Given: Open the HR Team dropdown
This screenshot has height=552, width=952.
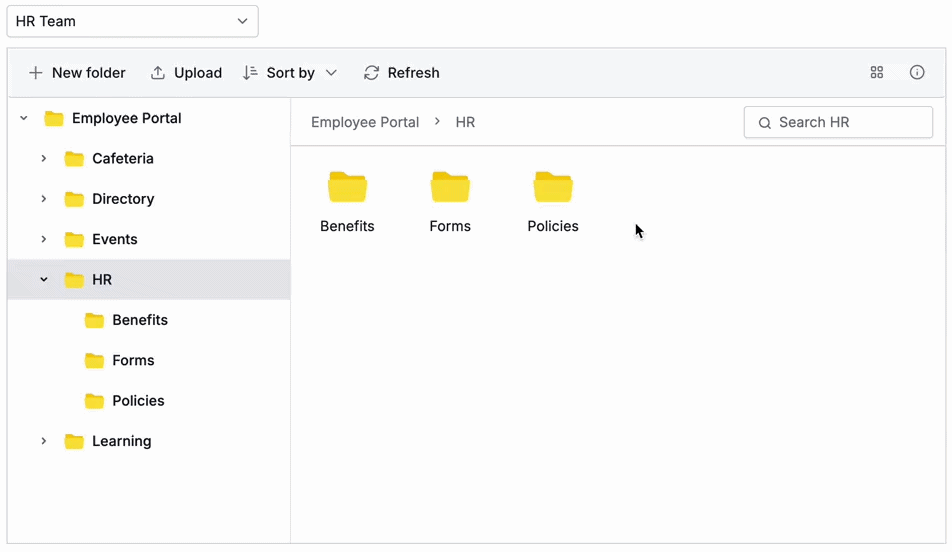Looking at the screenshot, I should pyautogui.click(x=132, y=21).
